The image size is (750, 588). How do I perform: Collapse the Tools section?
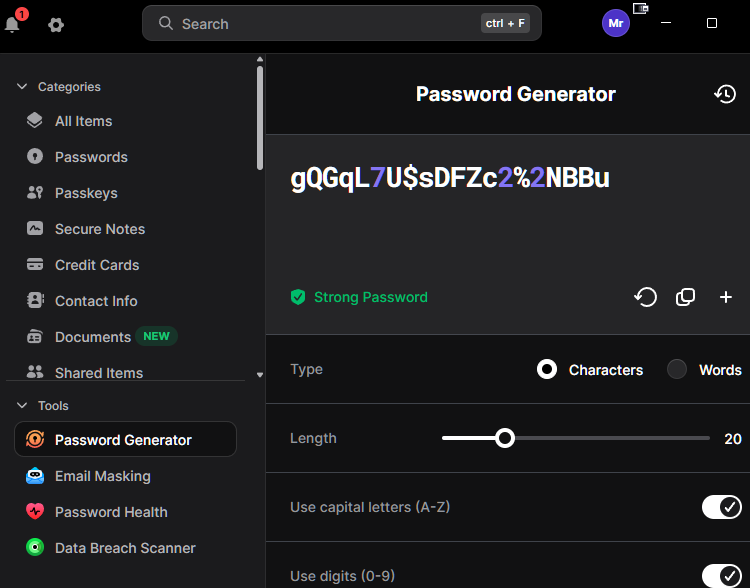[22, 406]
